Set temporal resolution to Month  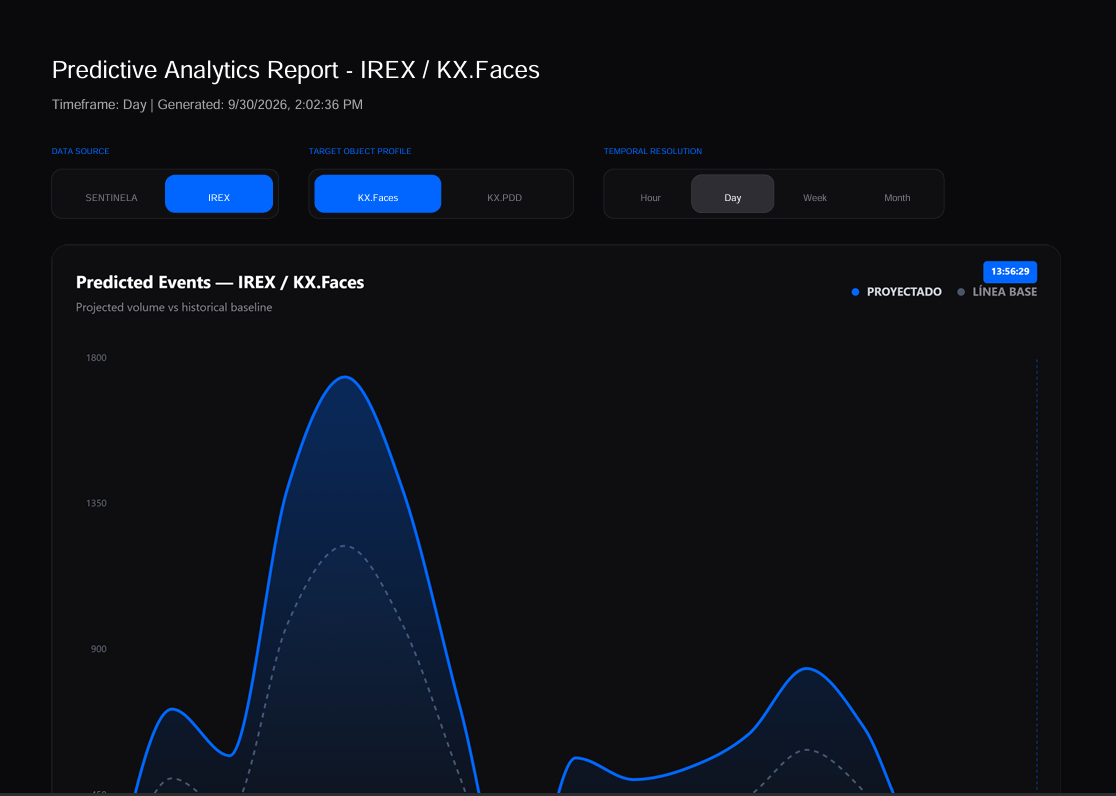pyautogui.click(x=897, y=197)
